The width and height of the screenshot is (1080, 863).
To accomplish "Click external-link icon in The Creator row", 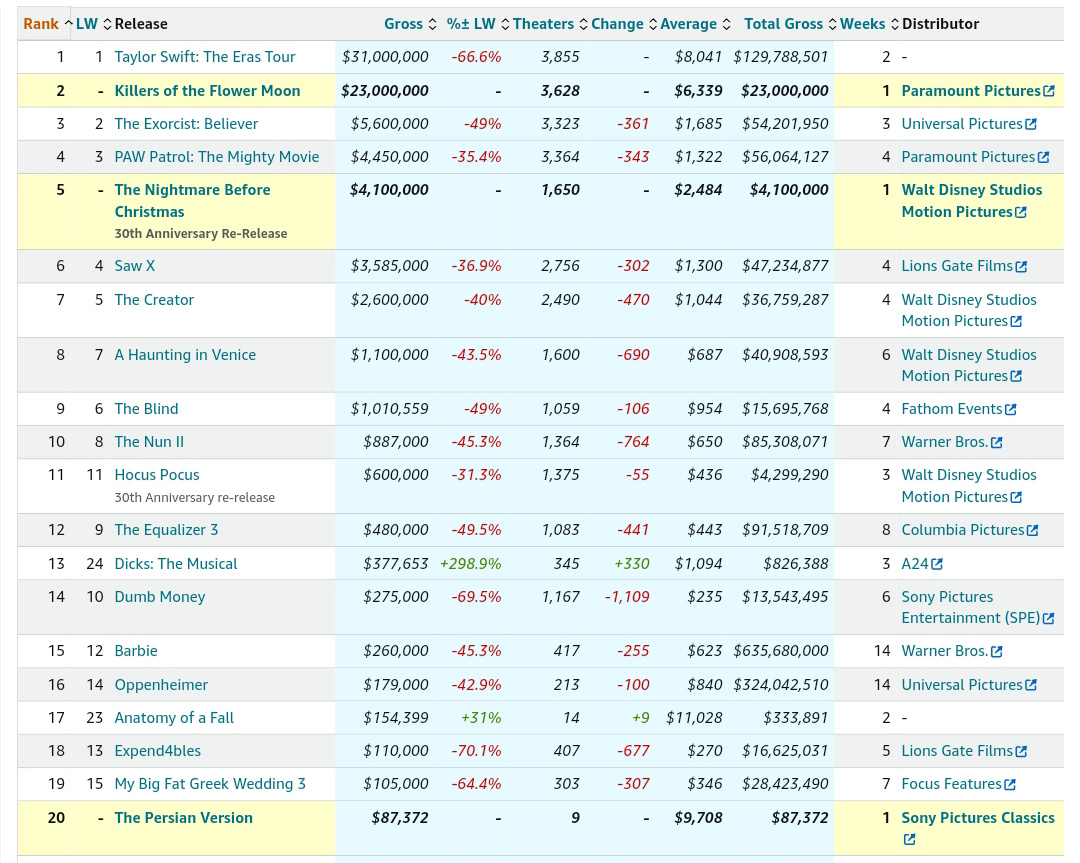I will point(1016,321).
